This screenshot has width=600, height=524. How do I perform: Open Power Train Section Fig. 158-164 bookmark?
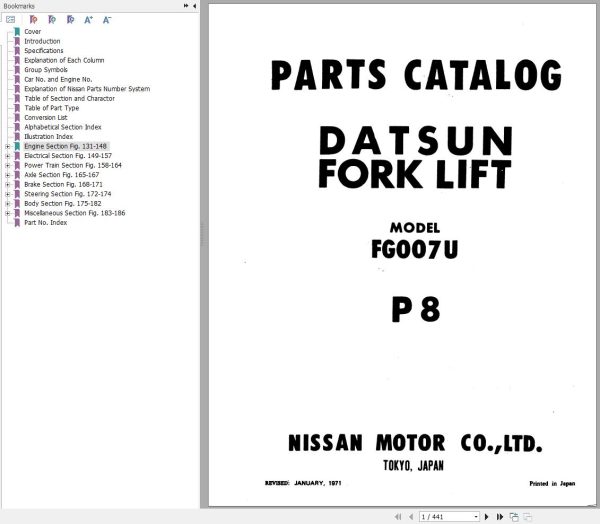point(73,165)
